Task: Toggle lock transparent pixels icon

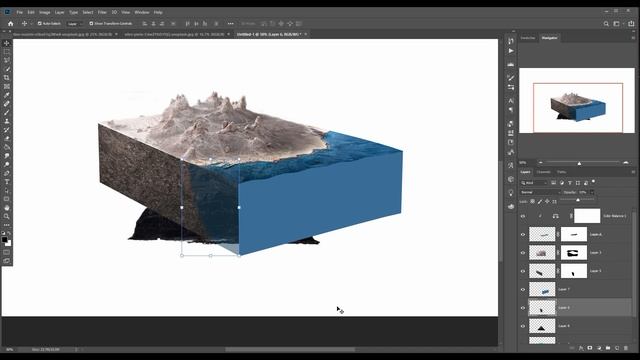Action: click(x=533, y=201)
